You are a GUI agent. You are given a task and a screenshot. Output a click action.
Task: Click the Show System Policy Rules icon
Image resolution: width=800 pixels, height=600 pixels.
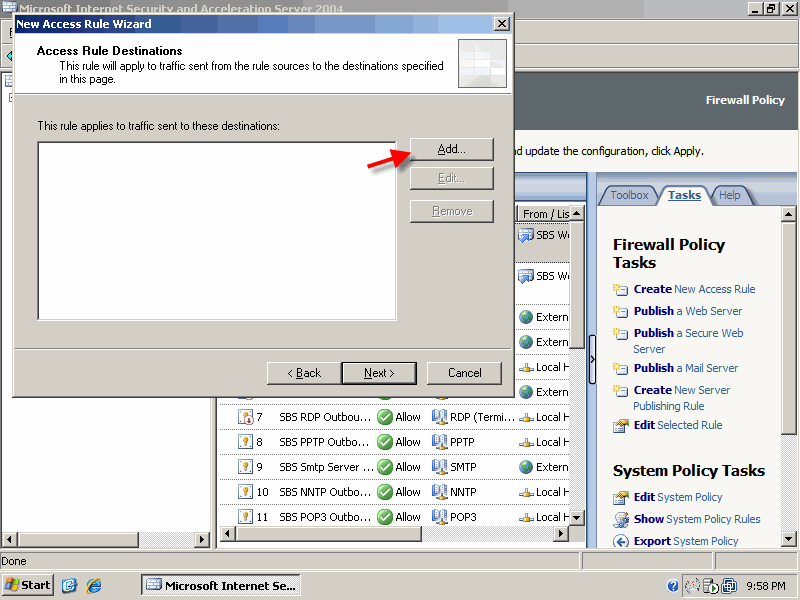click(x=621, y=519)
